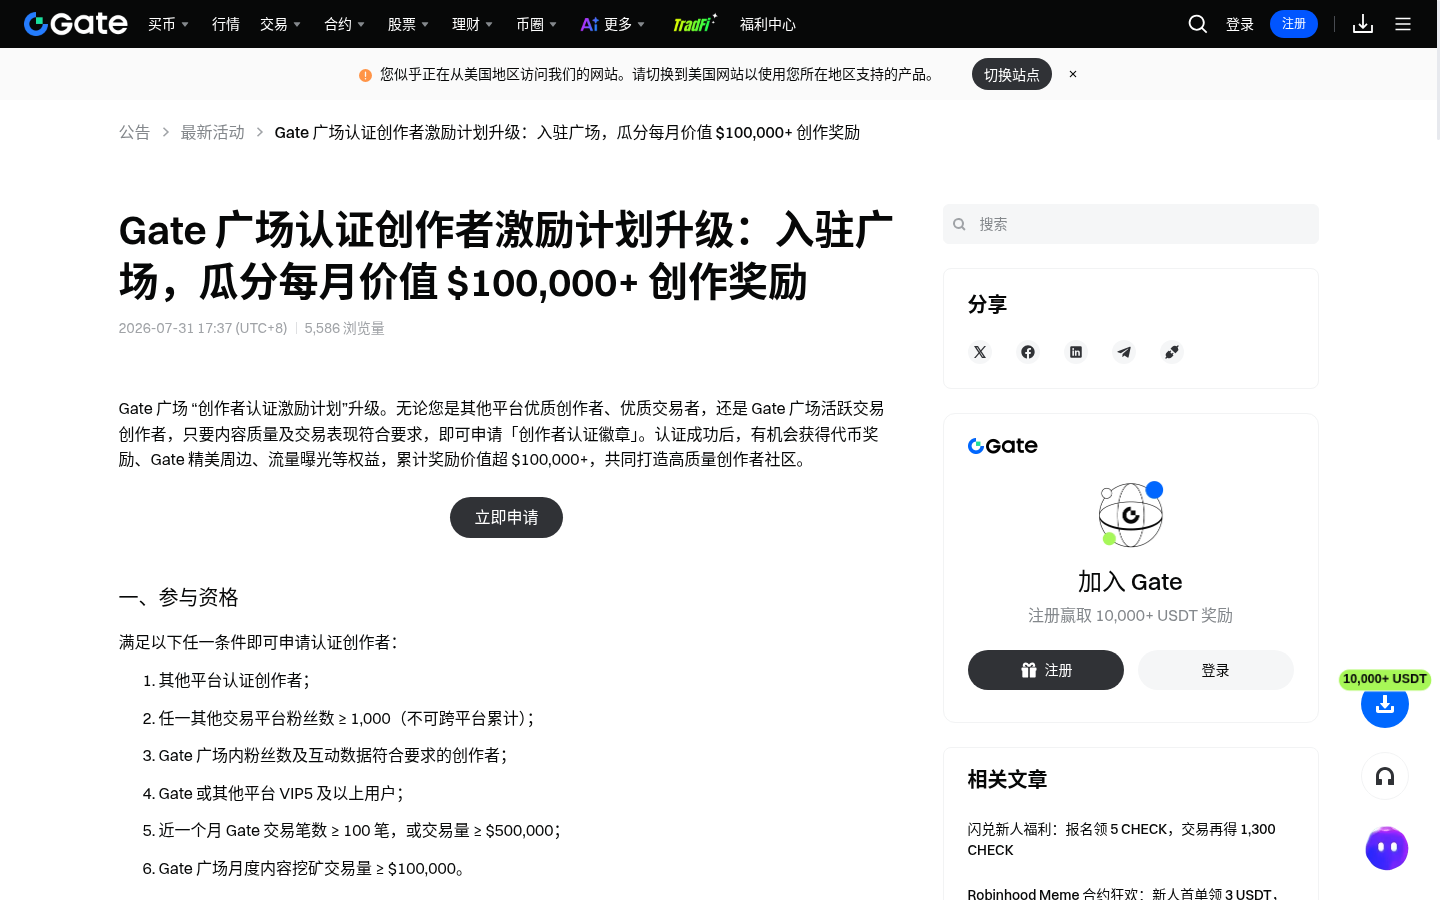
Task: Share article on LinkedIn
Action: 1076,352
